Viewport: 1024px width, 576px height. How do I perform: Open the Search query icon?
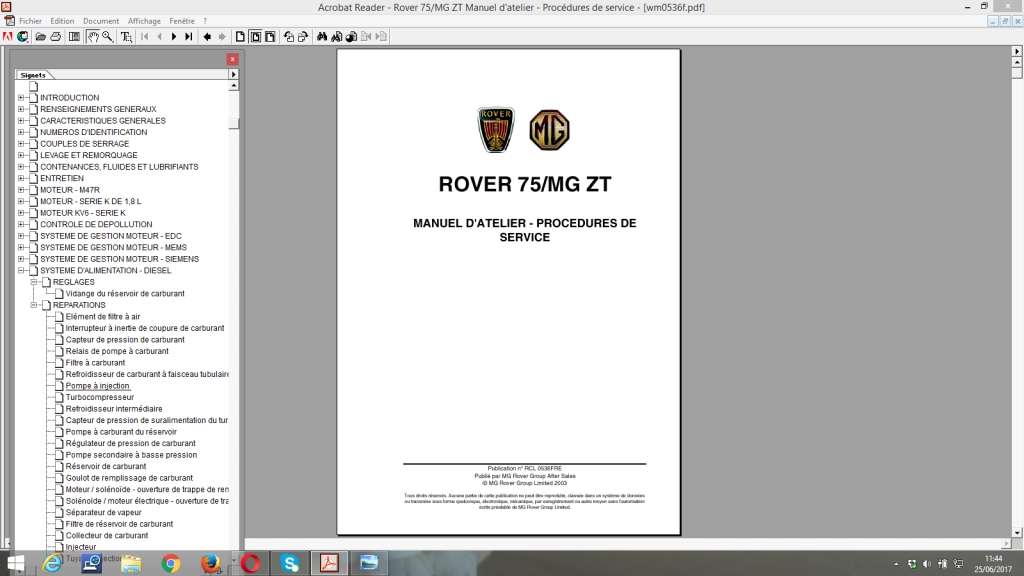coord(351,37)
